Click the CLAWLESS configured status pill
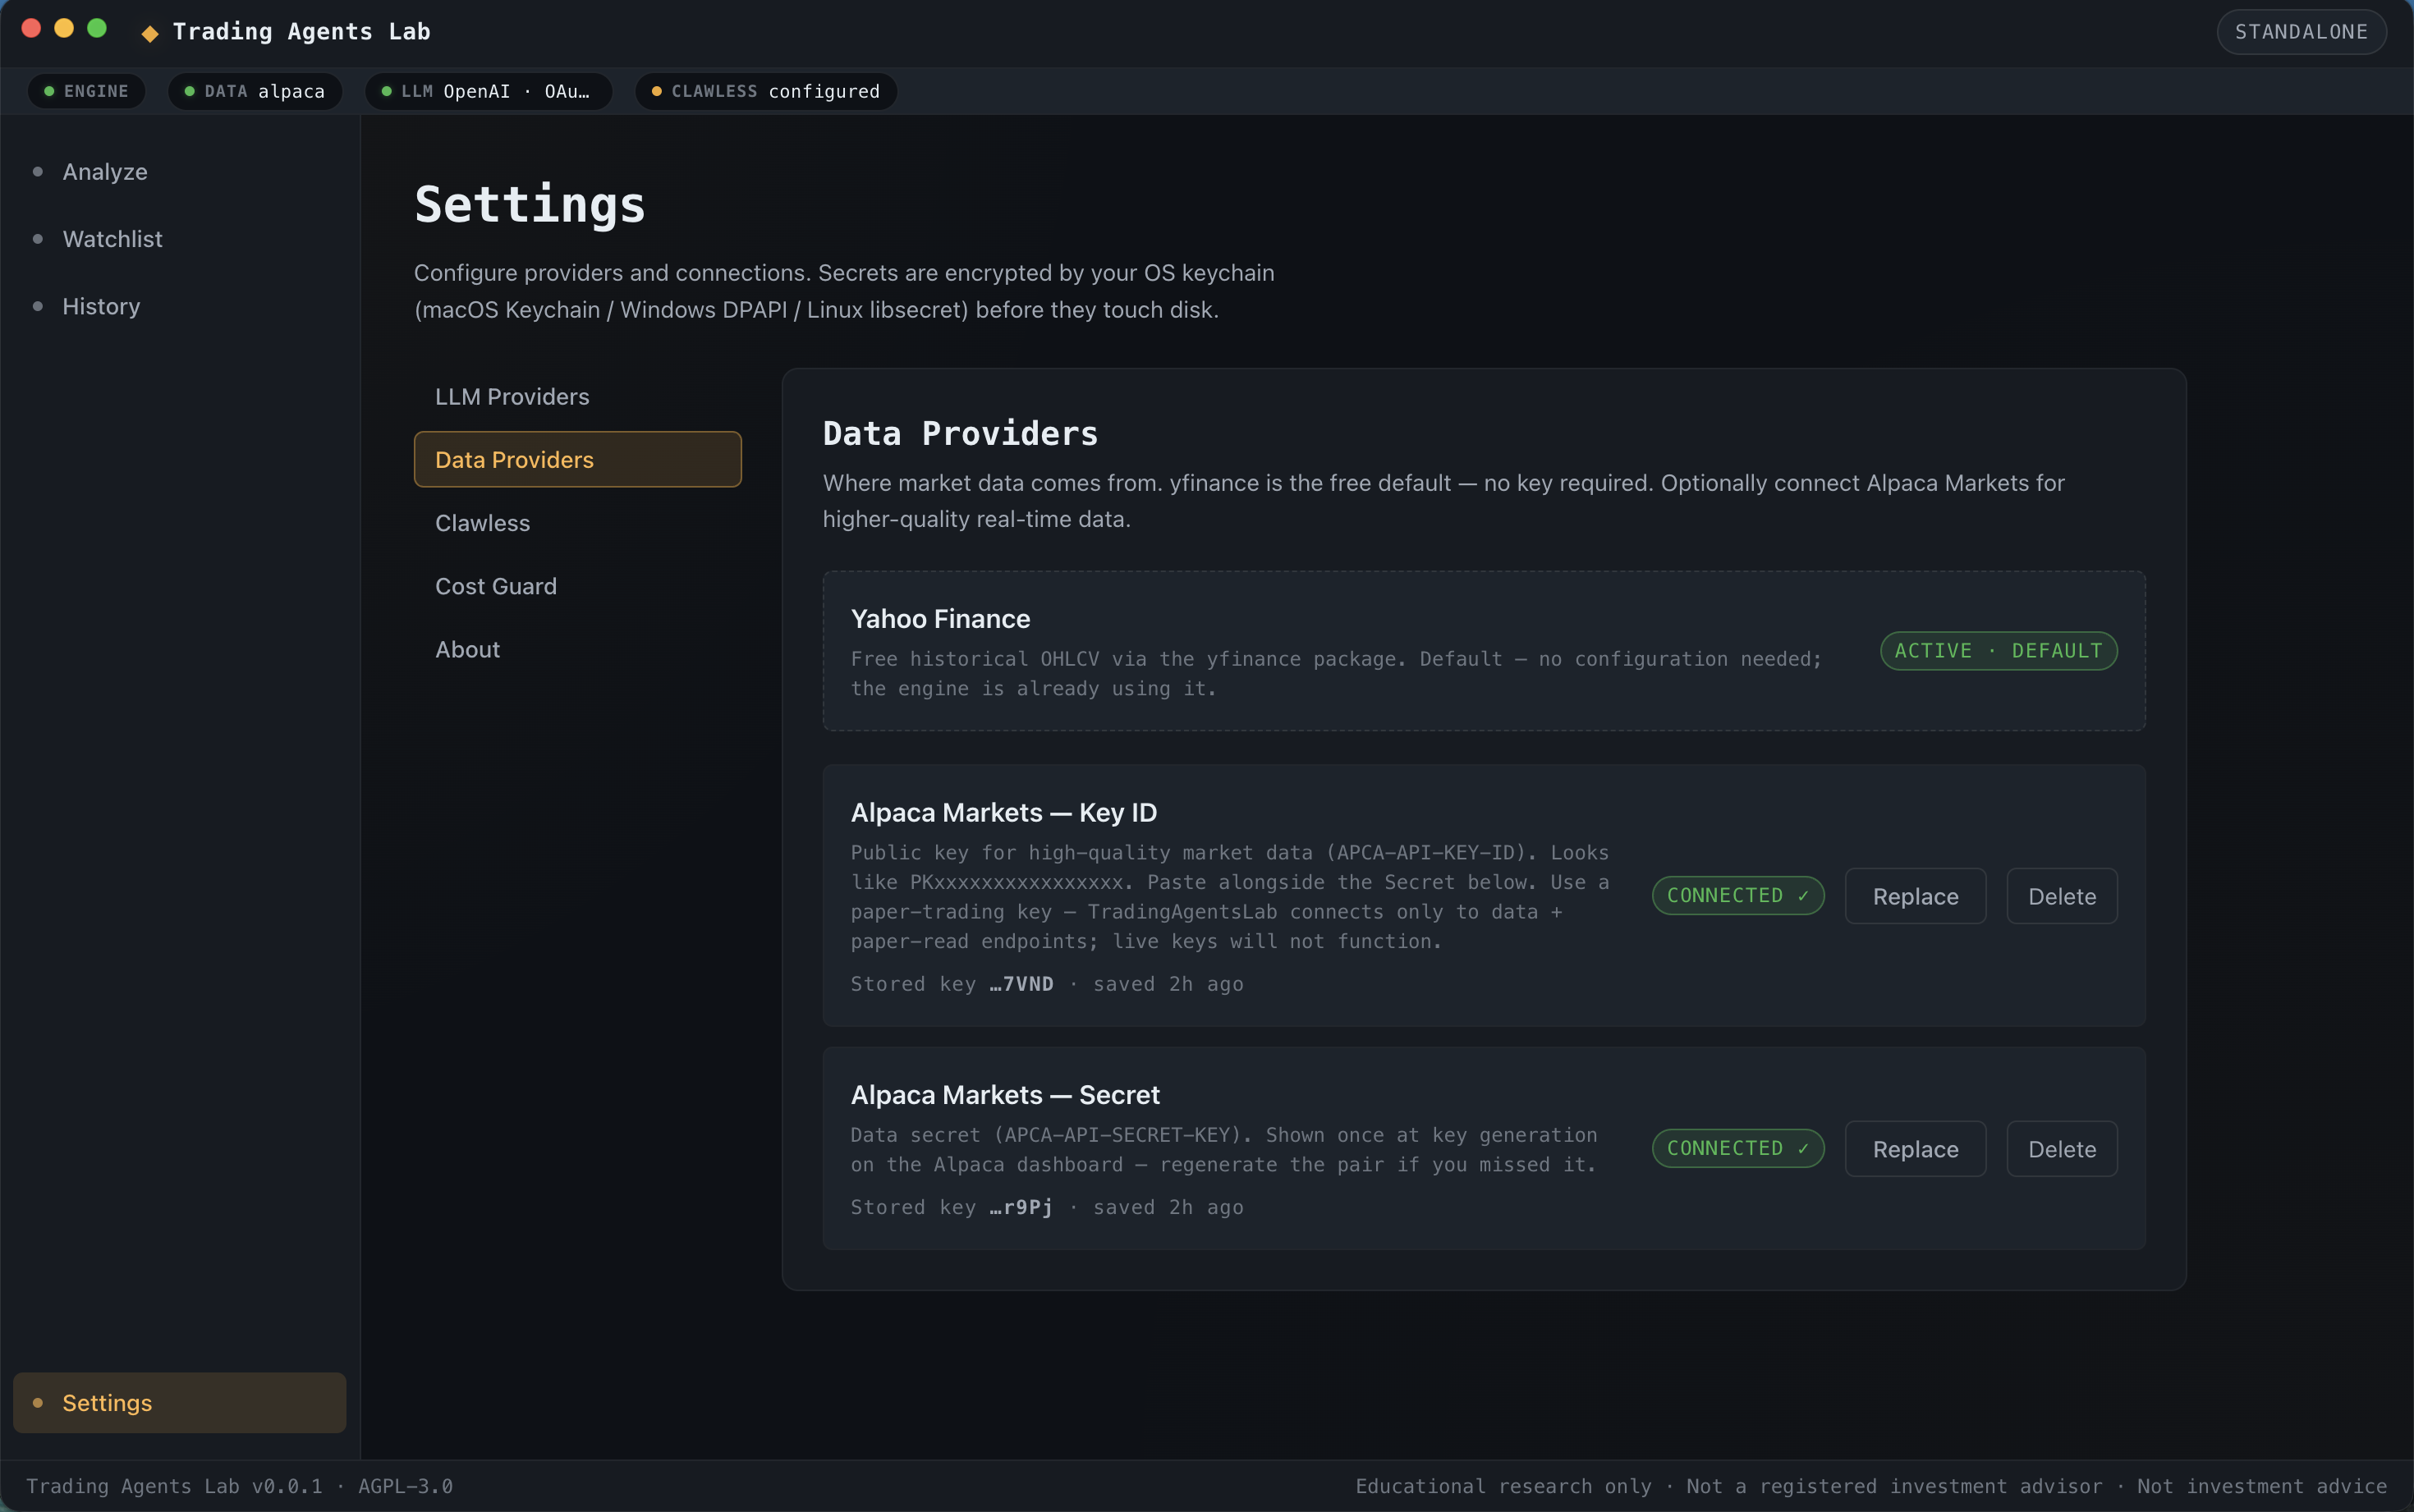Image resolution: width=2414 pixels, height=1512 pixels. 766,91
